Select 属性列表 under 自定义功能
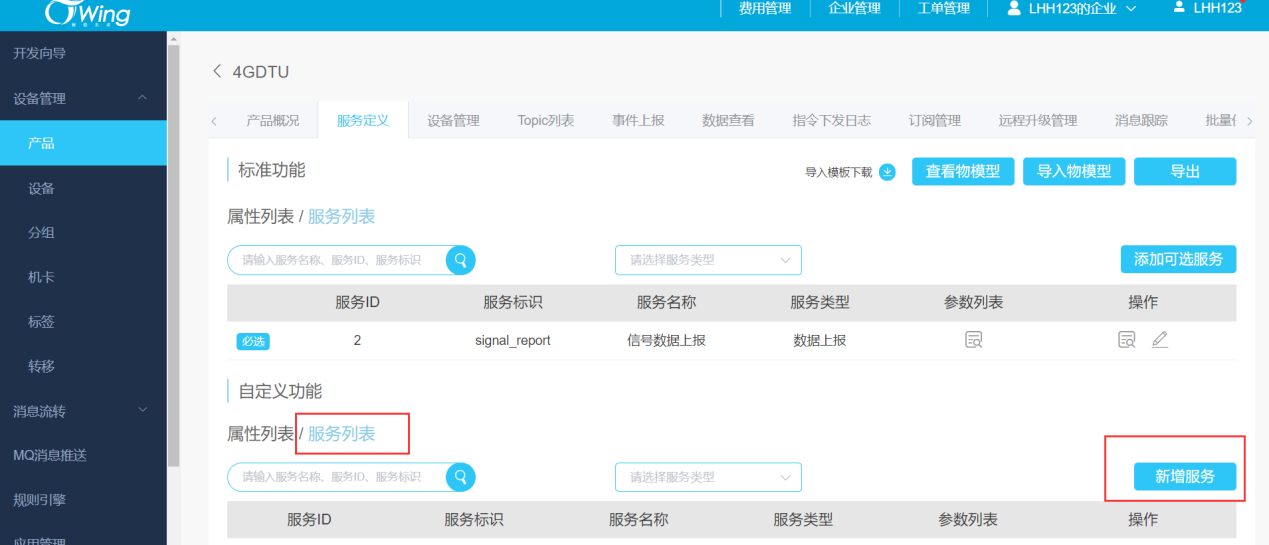This screenshot has height=545, width=1269. [x=260, y=433]
